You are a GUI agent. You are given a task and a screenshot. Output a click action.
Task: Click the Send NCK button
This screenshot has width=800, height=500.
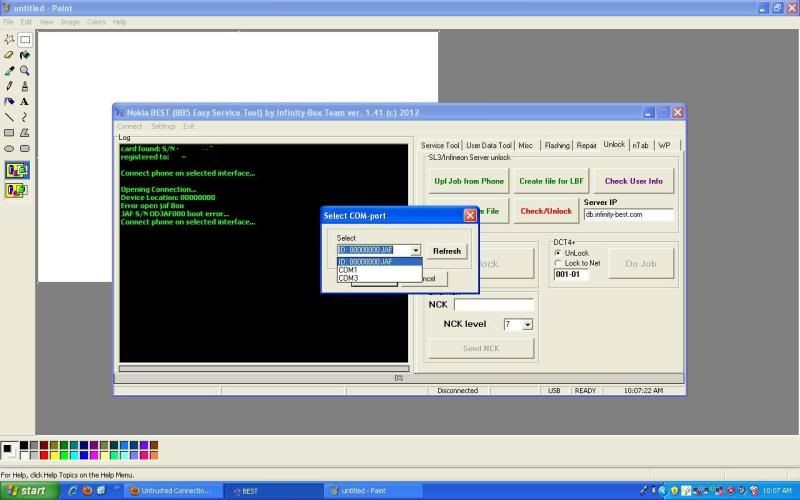coord(481,348)
